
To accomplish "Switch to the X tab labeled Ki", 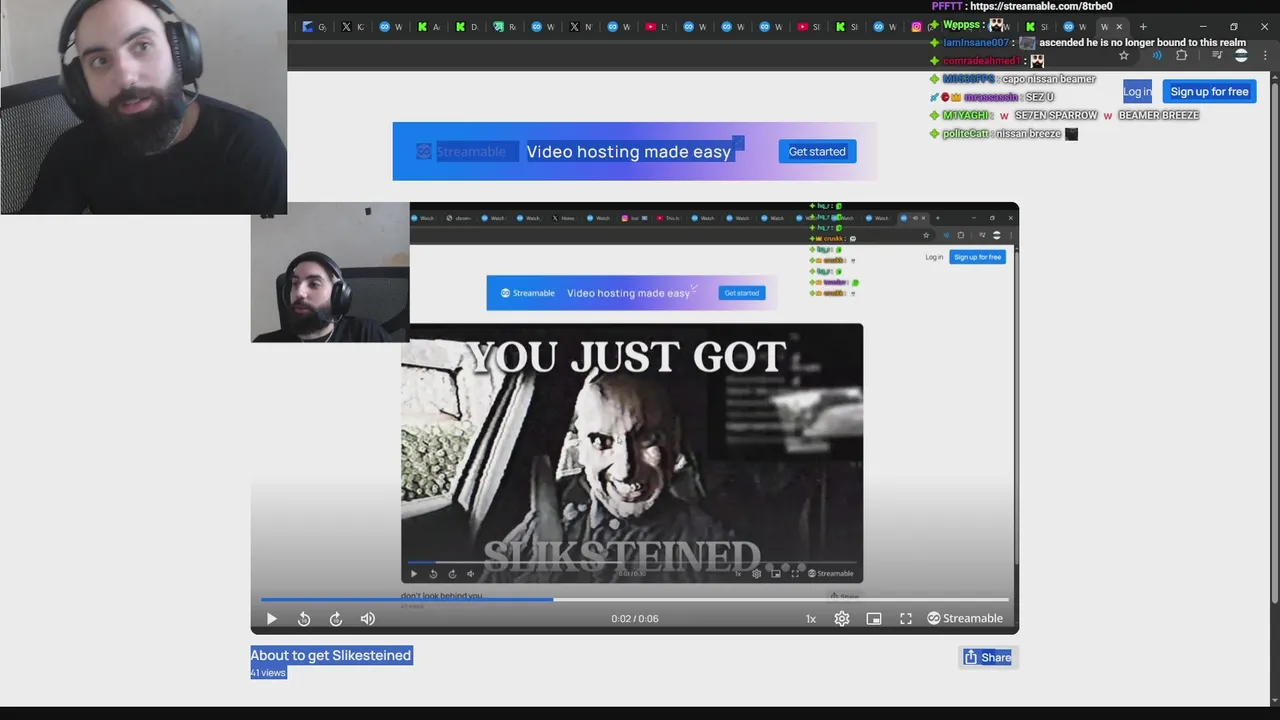I will [x=353, y=27].
